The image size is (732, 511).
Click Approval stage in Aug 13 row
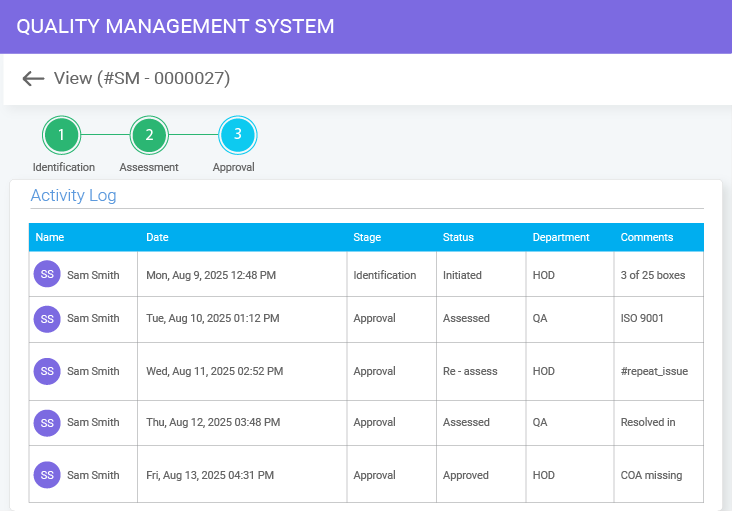(x=374, y=475)
